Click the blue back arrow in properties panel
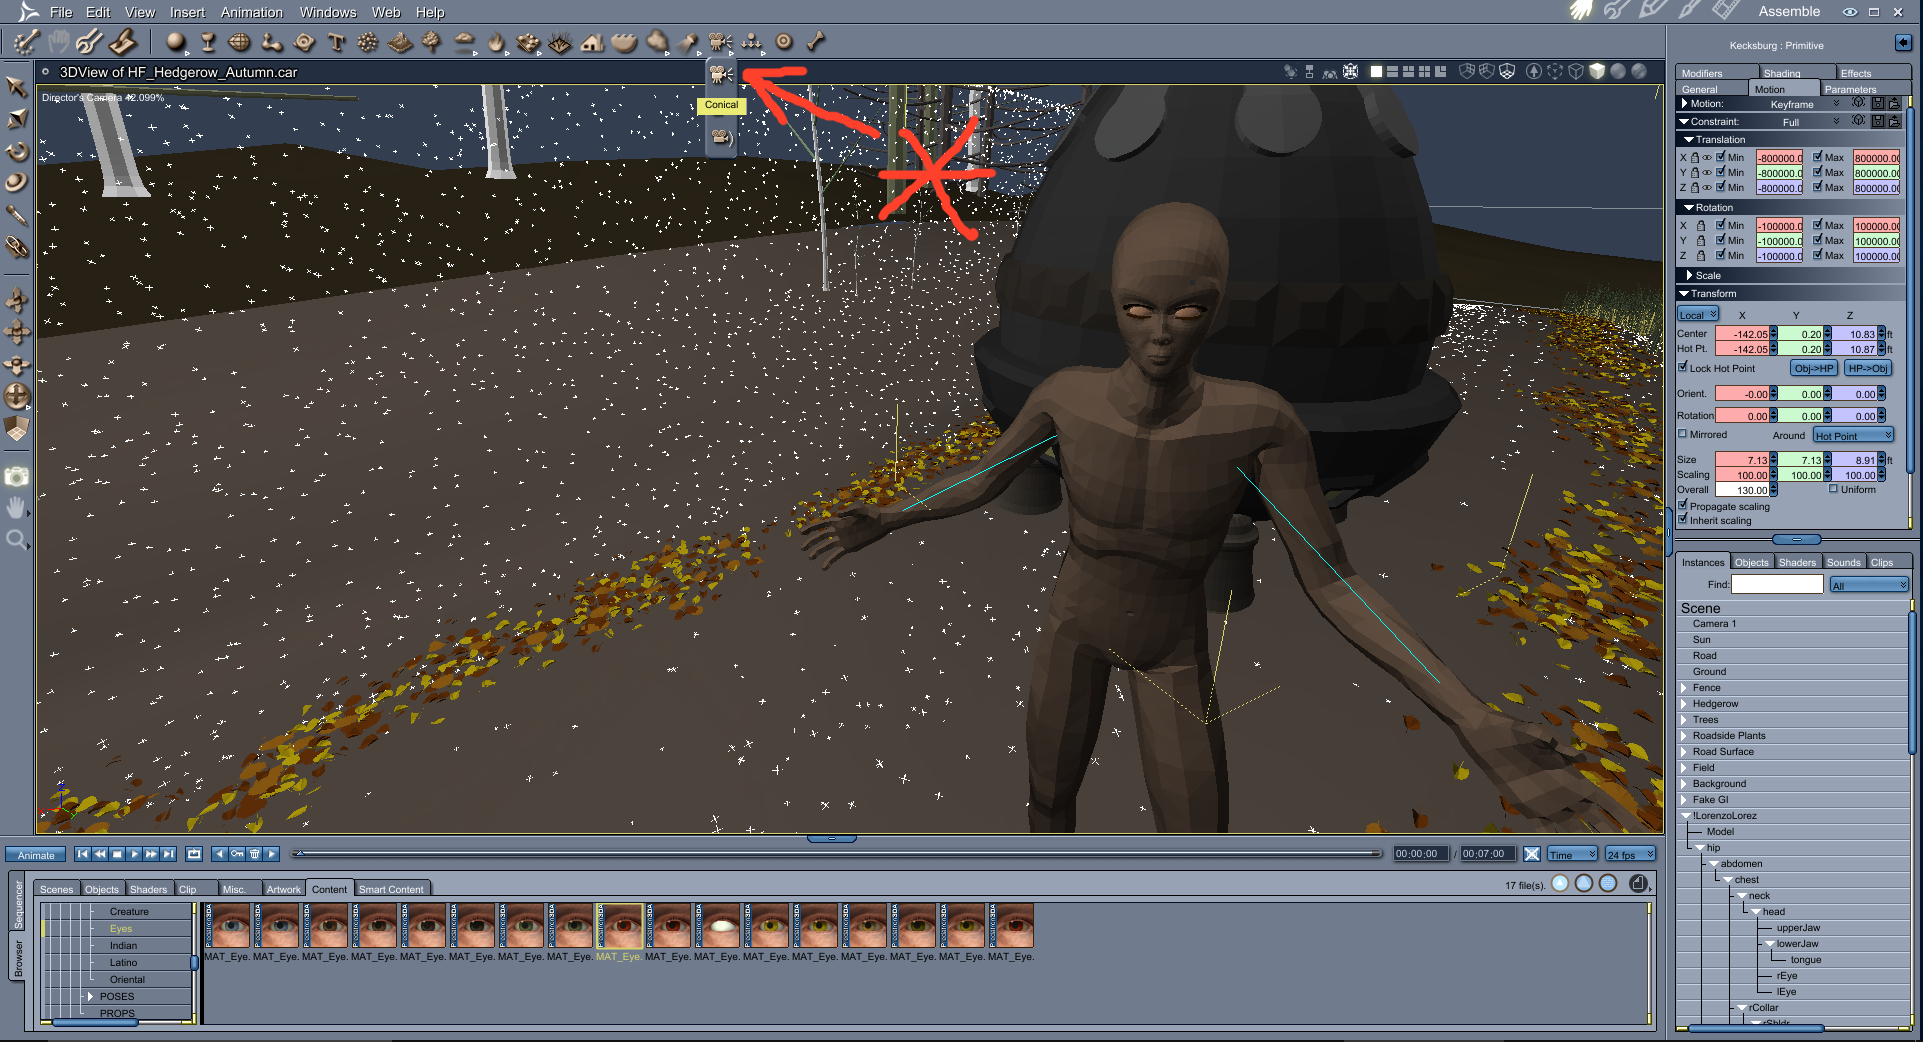The image size is (1923, 1042). 1903,43
